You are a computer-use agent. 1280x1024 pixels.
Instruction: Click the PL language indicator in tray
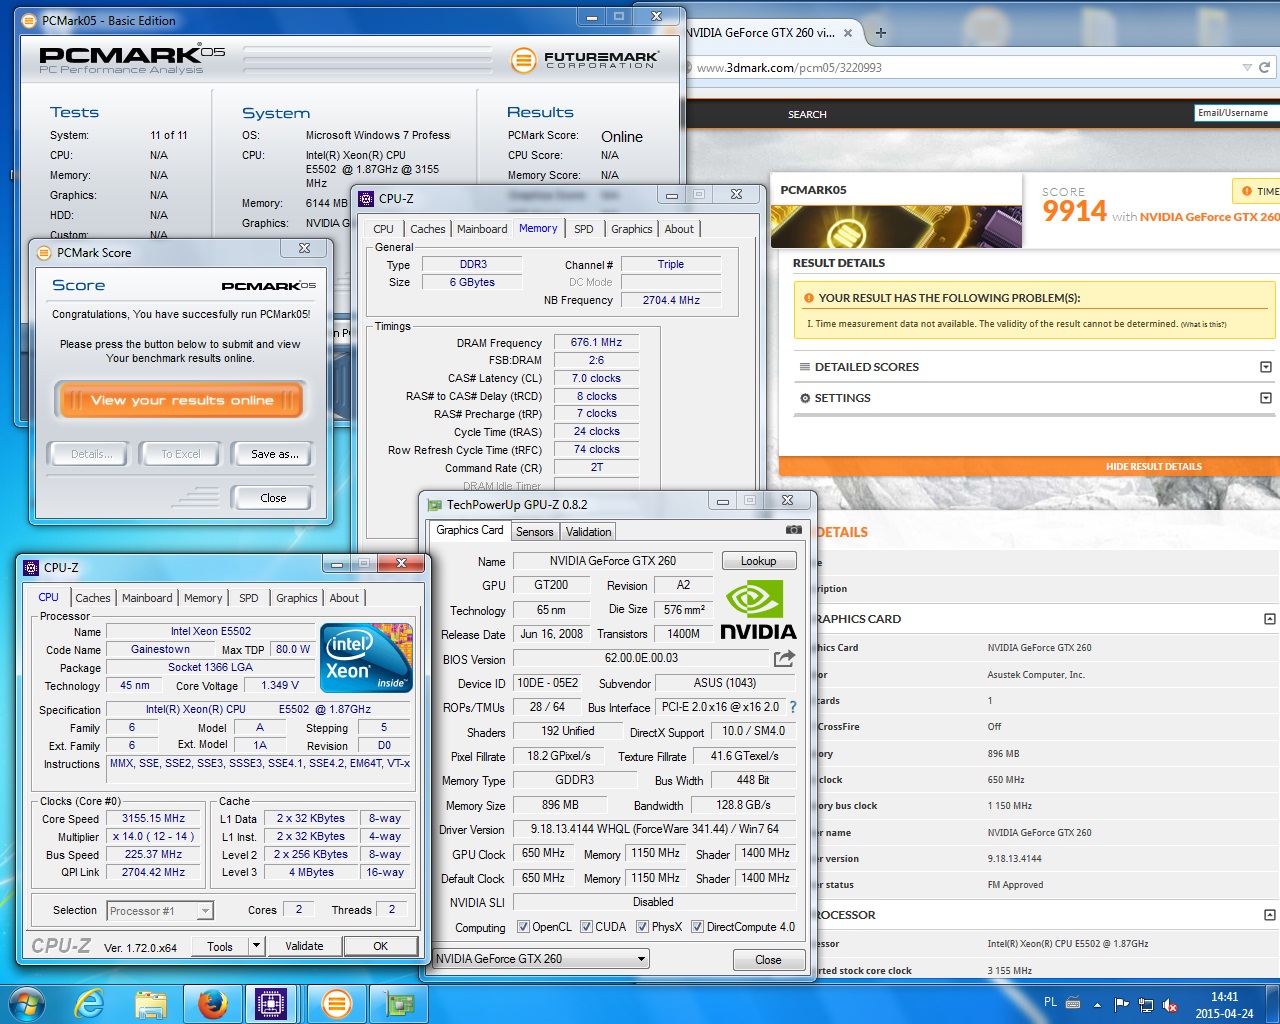1050,1002
